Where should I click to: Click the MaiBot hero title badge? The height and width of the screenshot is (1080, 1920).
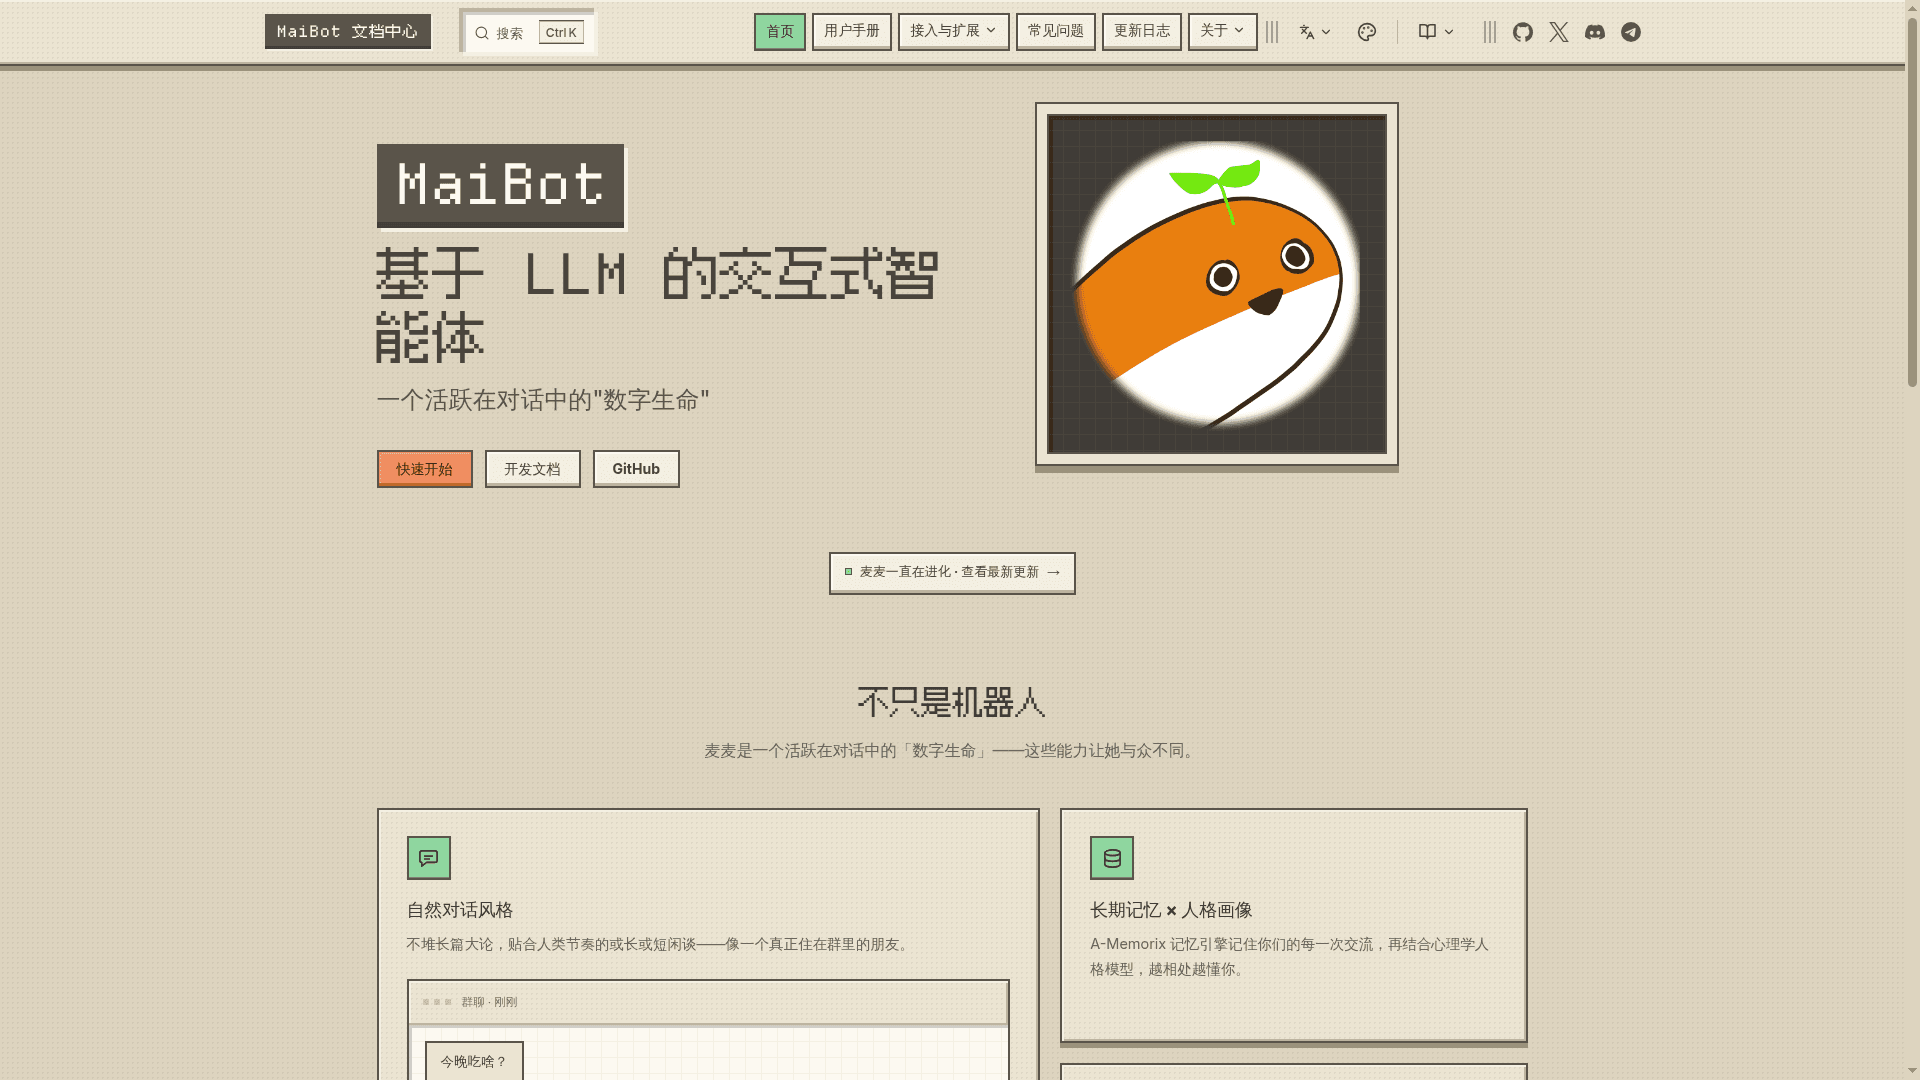click(x=501, y=186)
